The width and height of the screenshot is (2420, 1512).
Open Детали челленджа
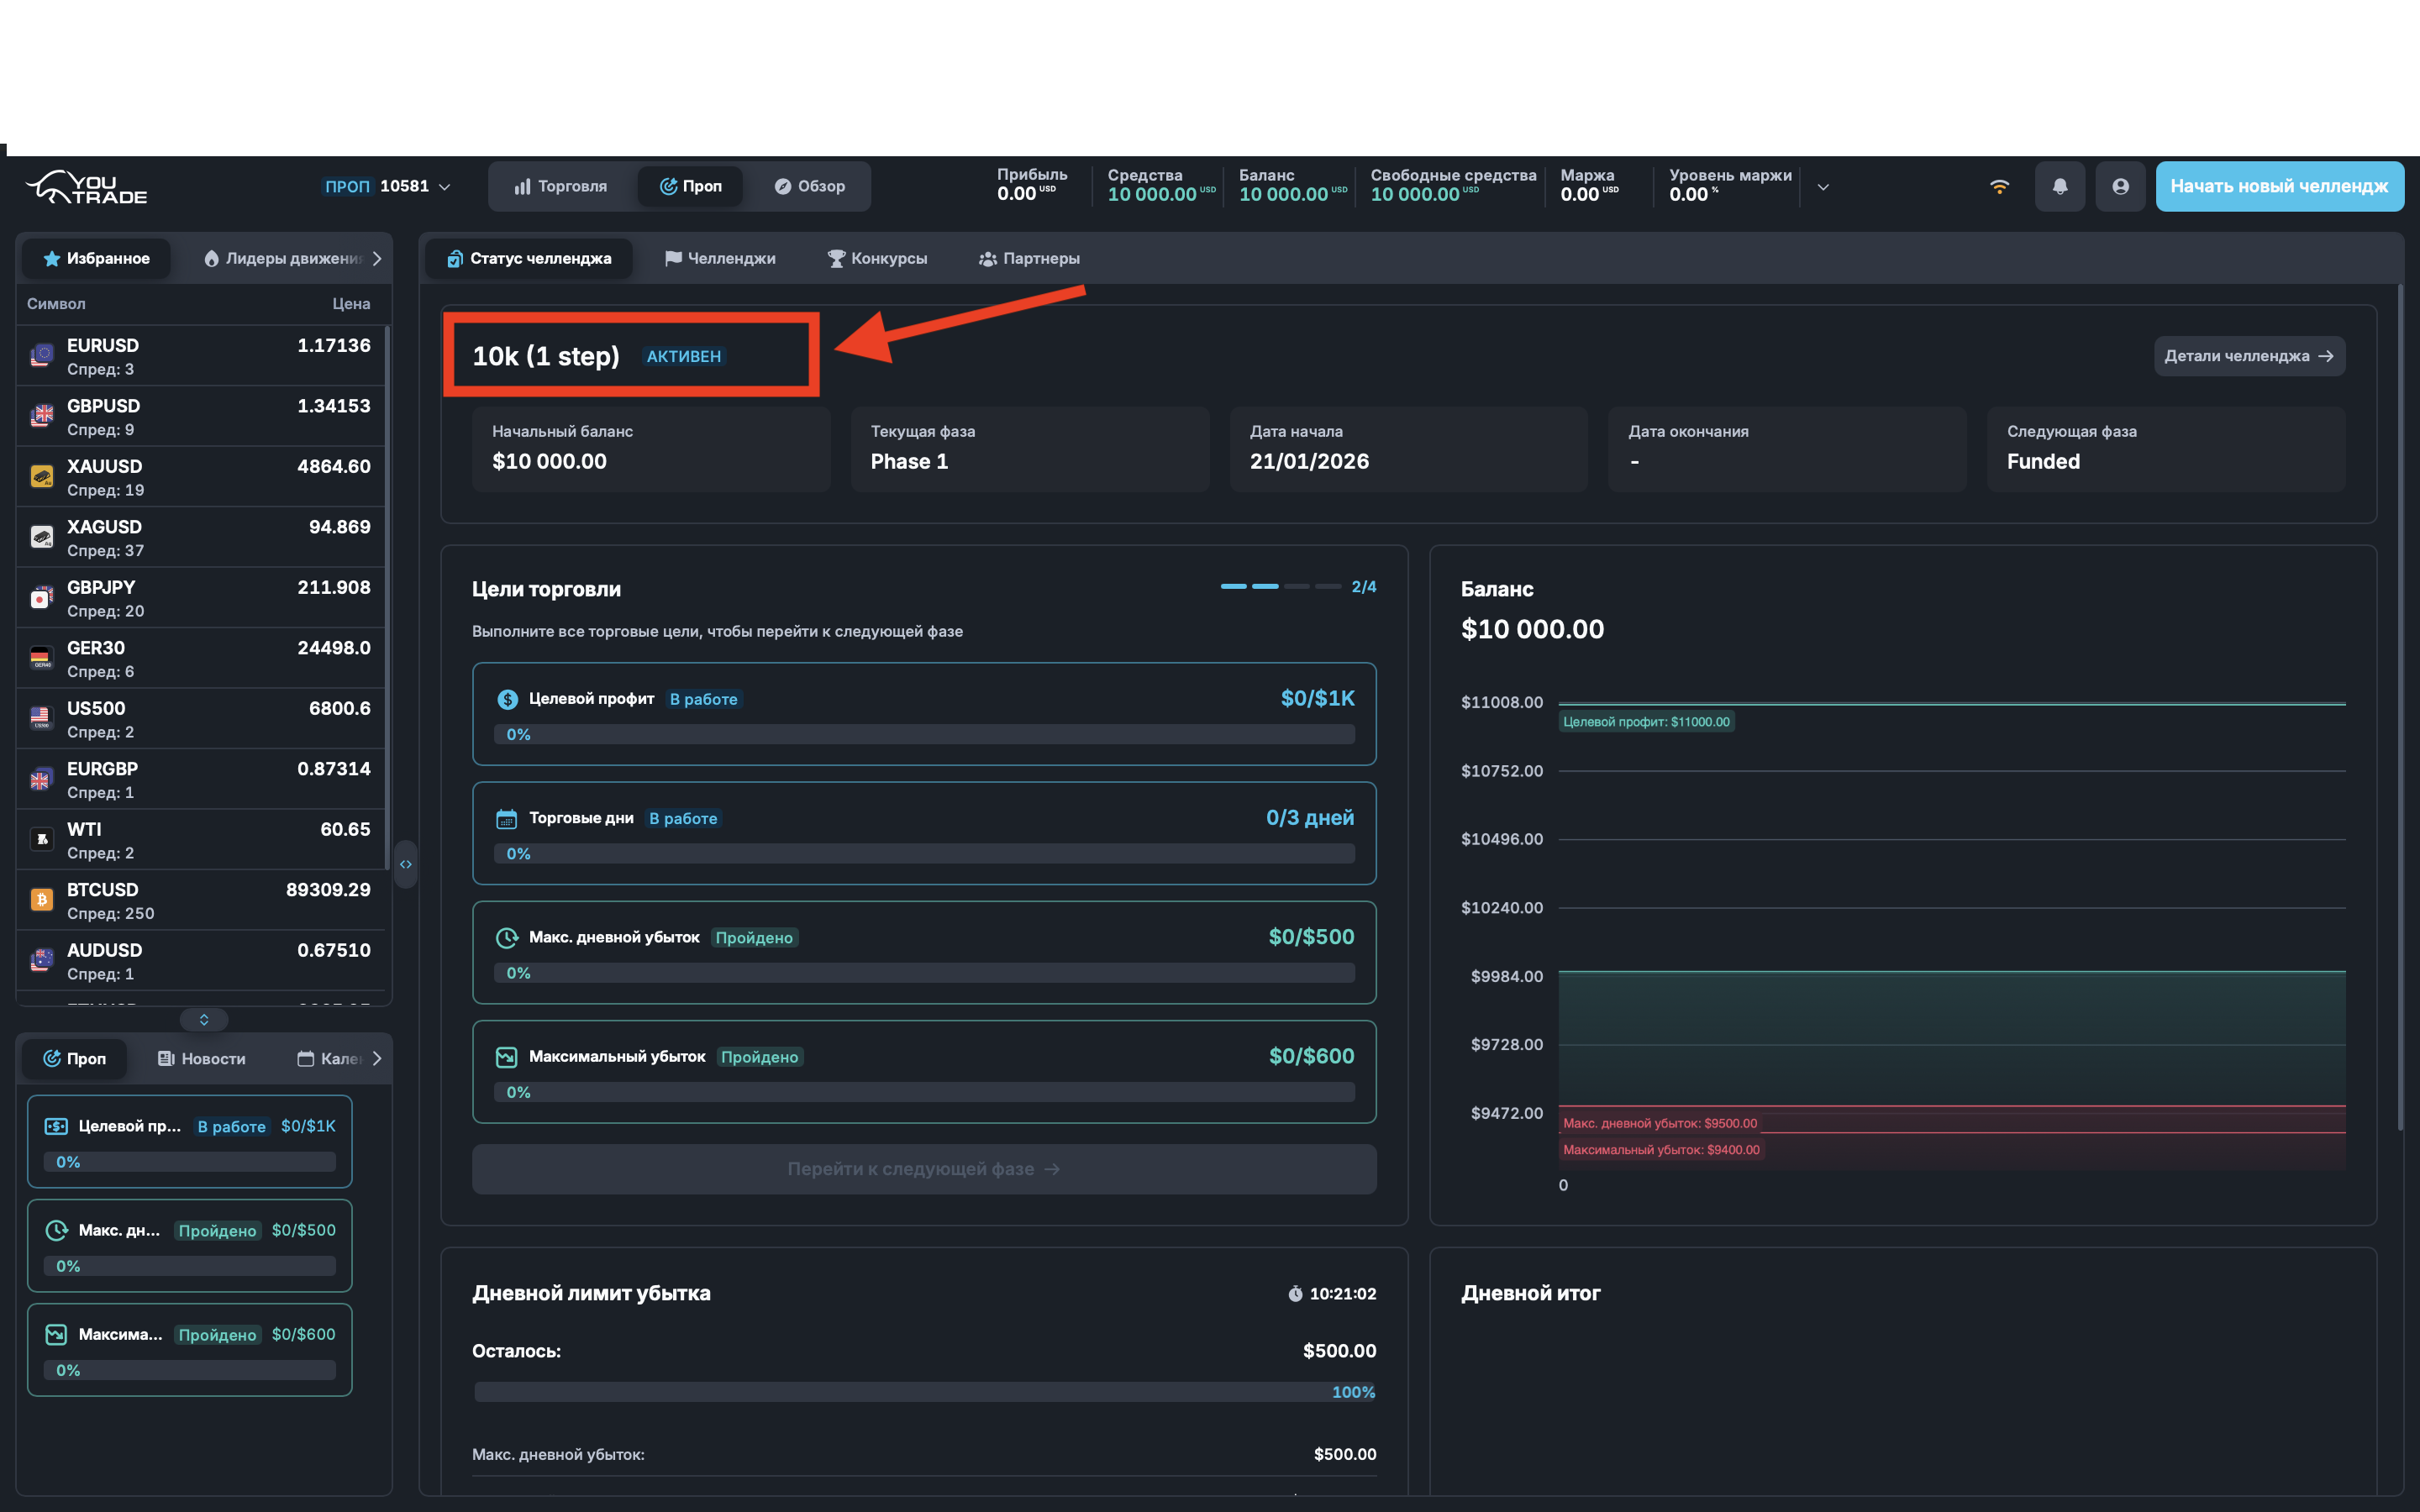point(2249,355)
